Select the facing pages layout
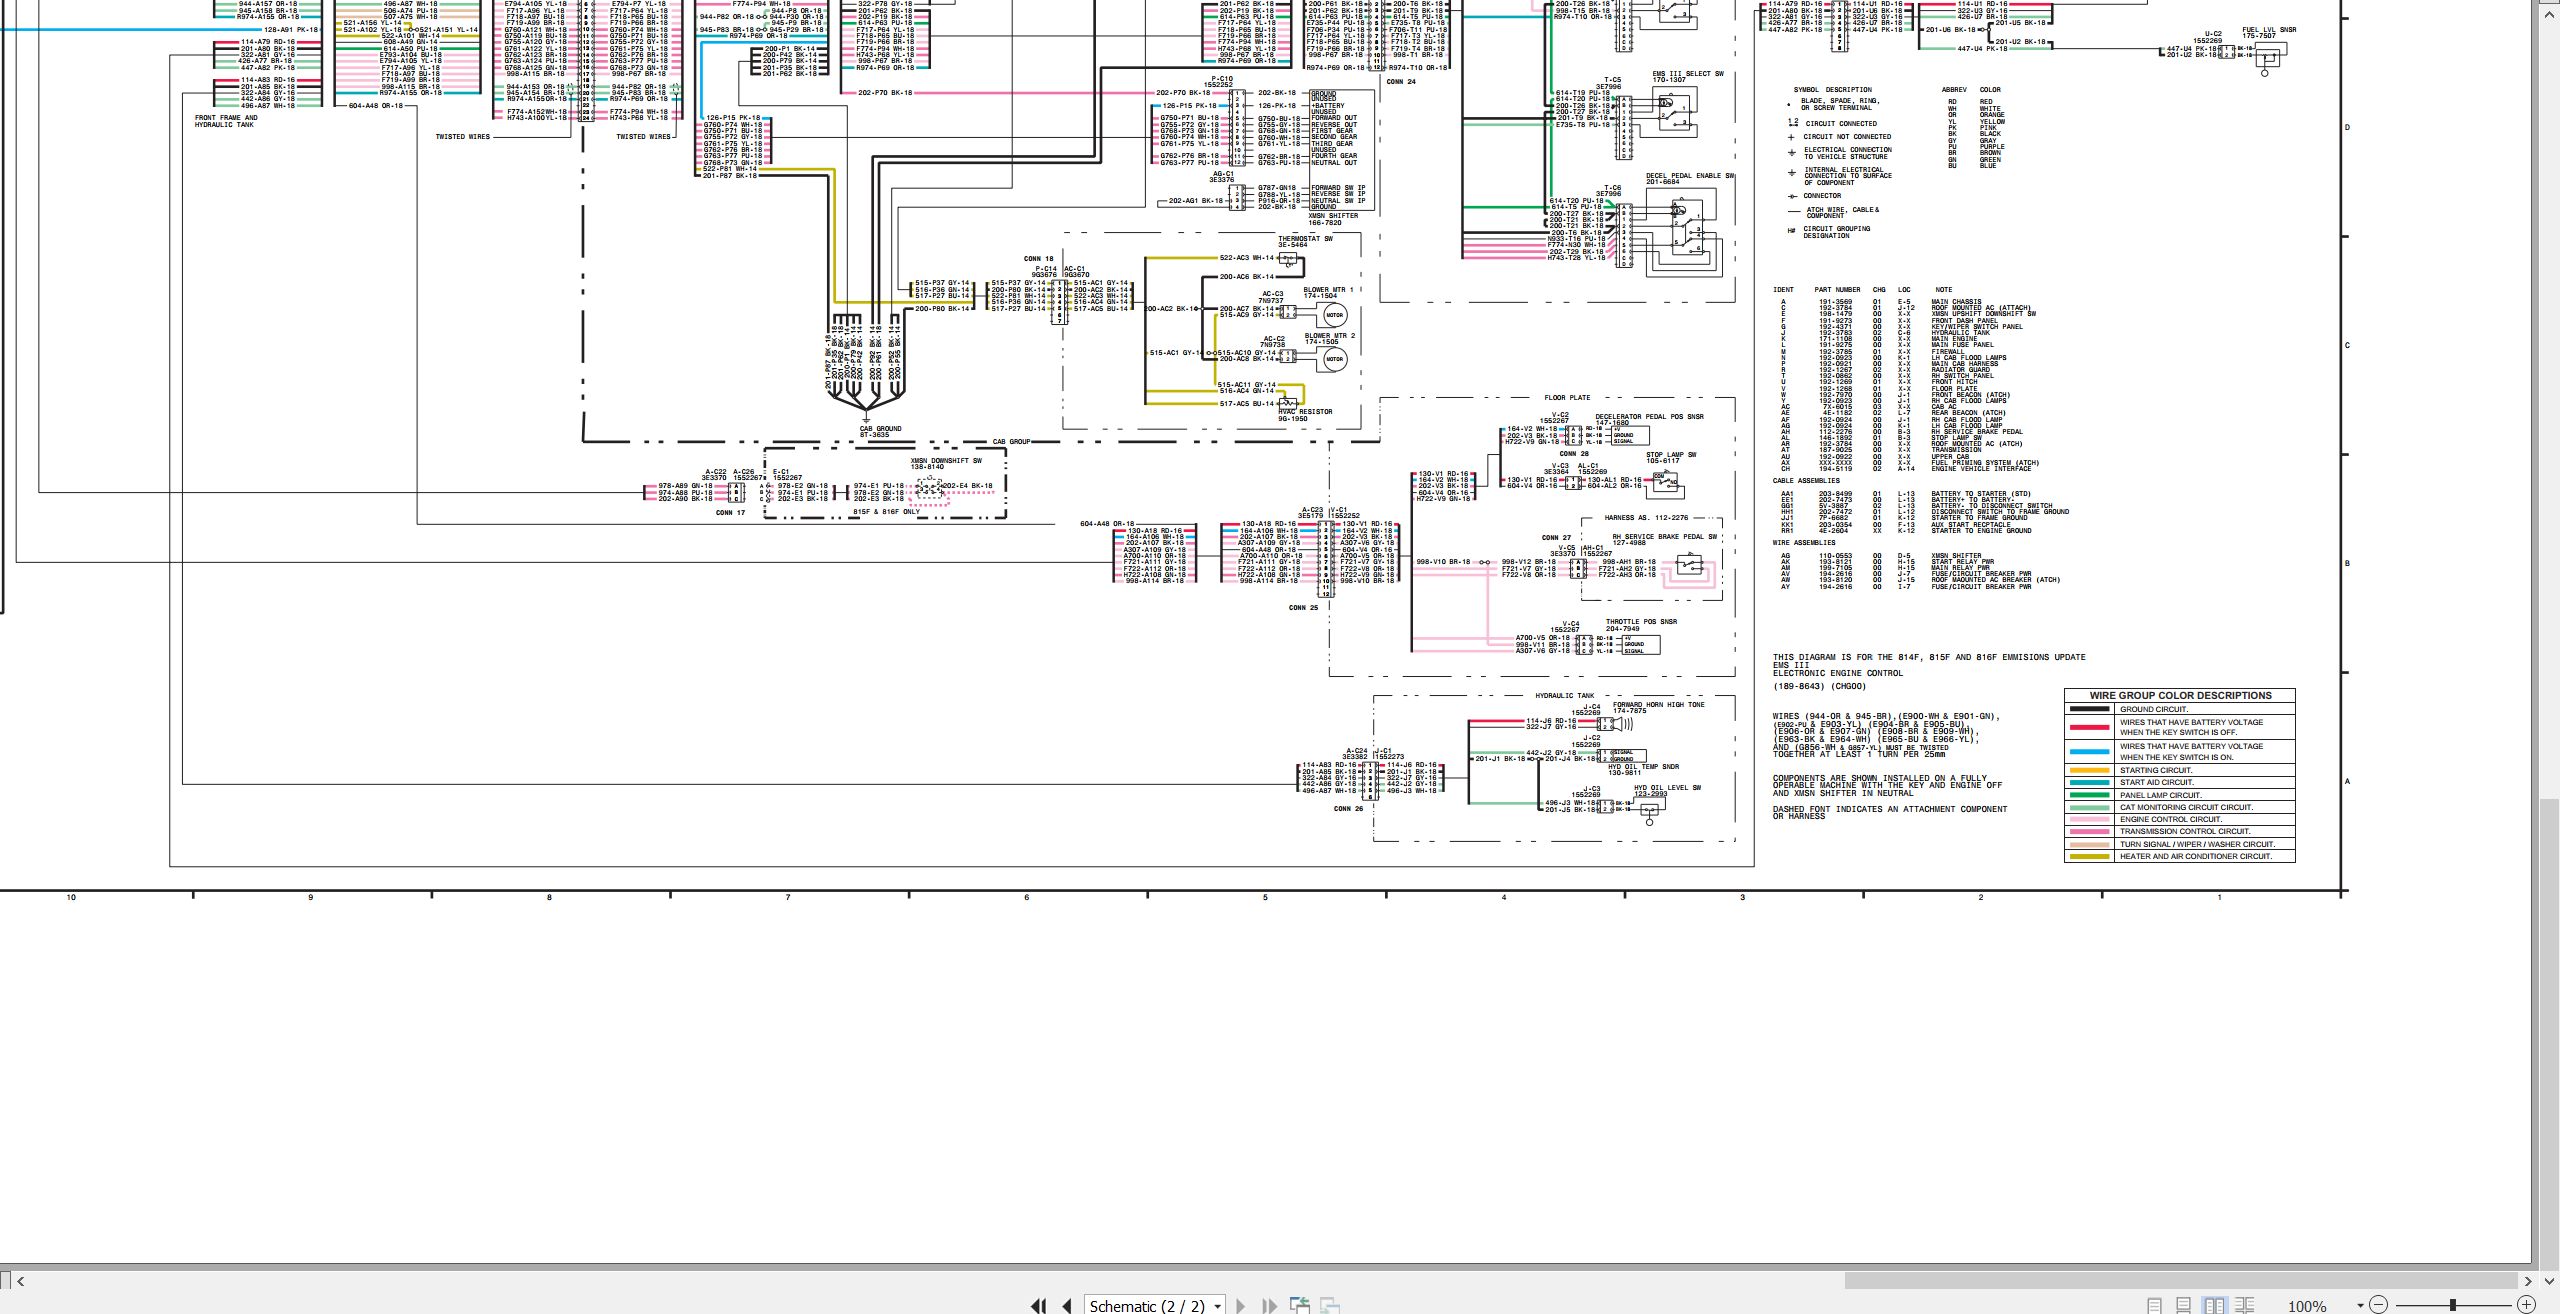The width and height of the screenshot is (2560, 1314). (2214, 1305)
